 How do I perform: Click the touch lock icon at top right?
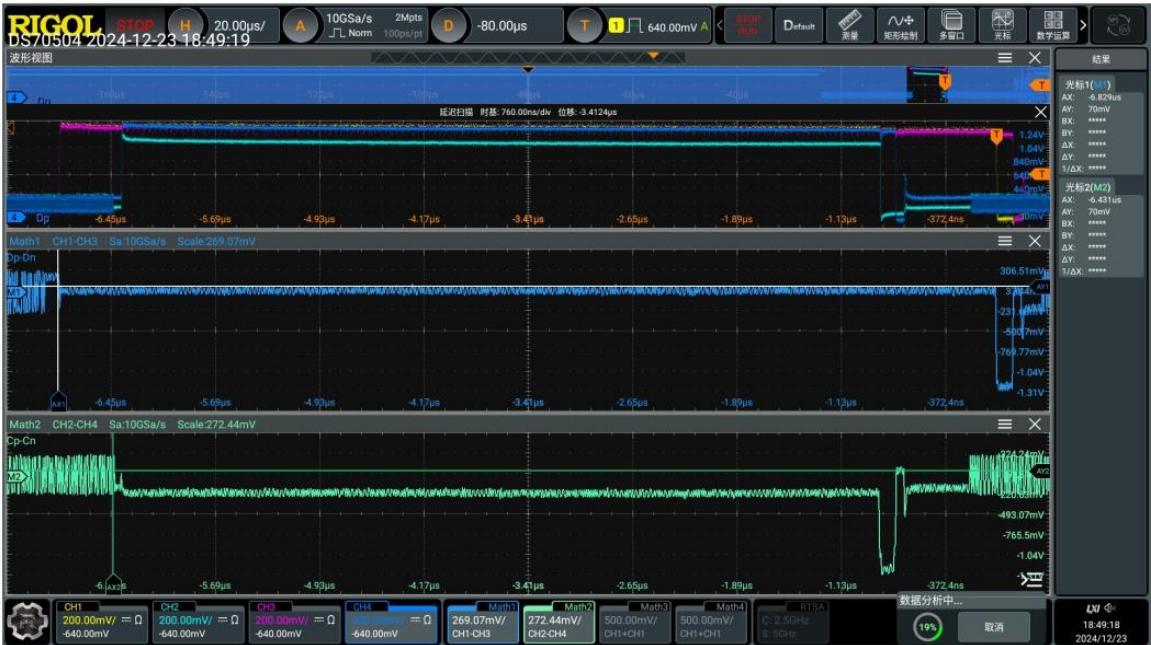[1117, 26]
